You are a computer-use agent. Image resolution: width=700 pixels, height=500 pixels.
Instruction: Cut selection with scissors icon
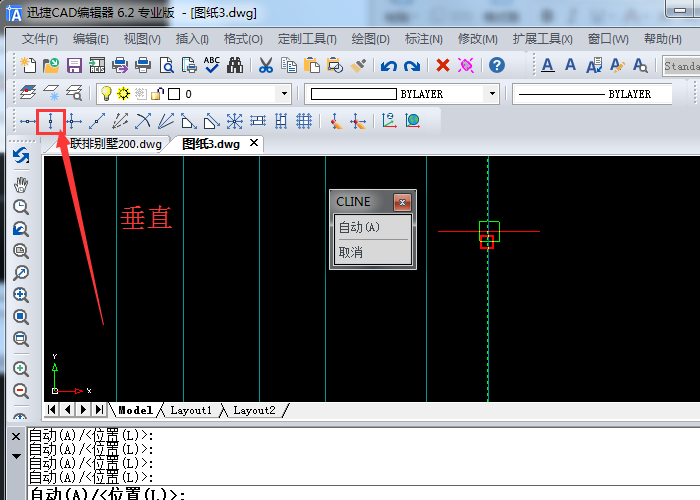(266, 66)
